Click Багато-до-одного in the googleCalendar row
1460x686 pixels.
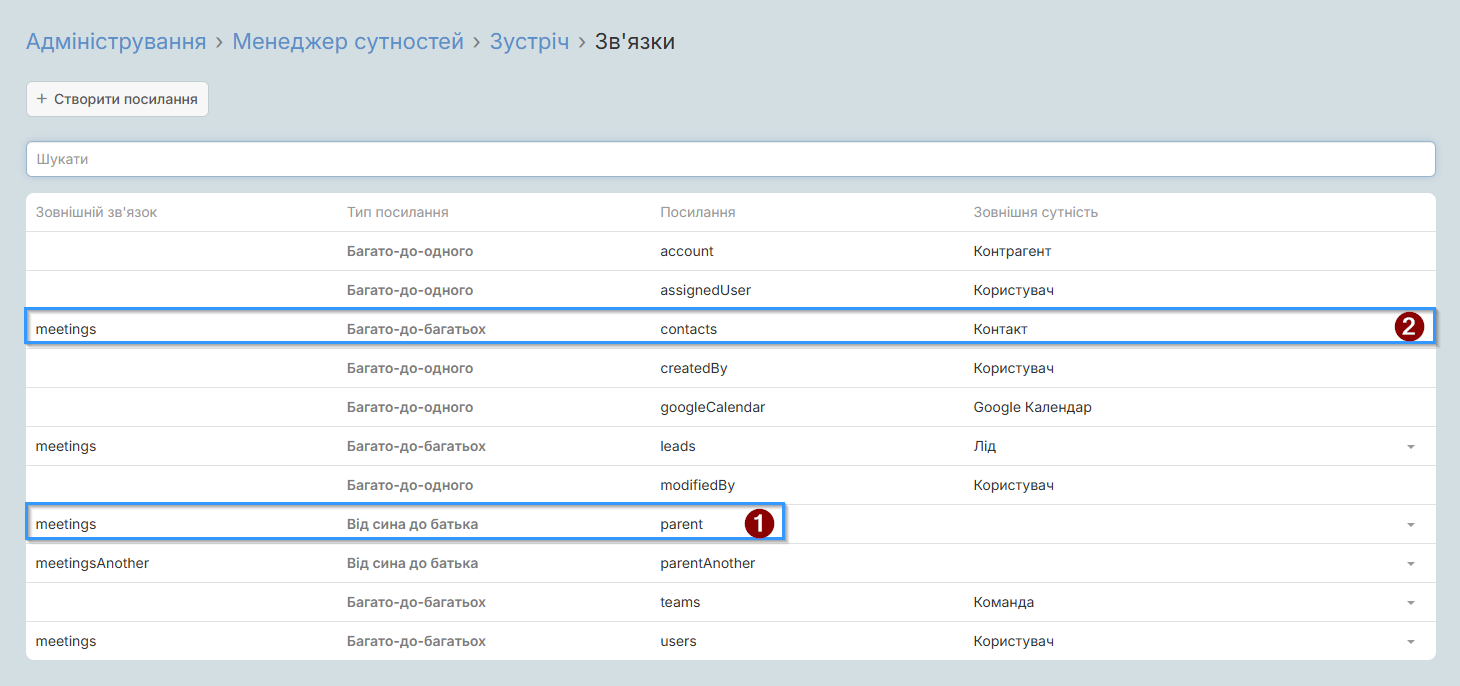[x=410, y=407]
